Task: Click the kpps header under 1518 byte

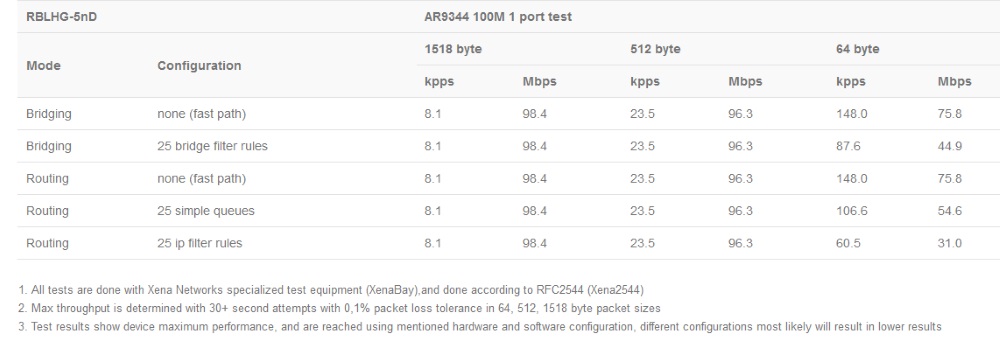Action: pyautogui.click(x=439, y=82)
